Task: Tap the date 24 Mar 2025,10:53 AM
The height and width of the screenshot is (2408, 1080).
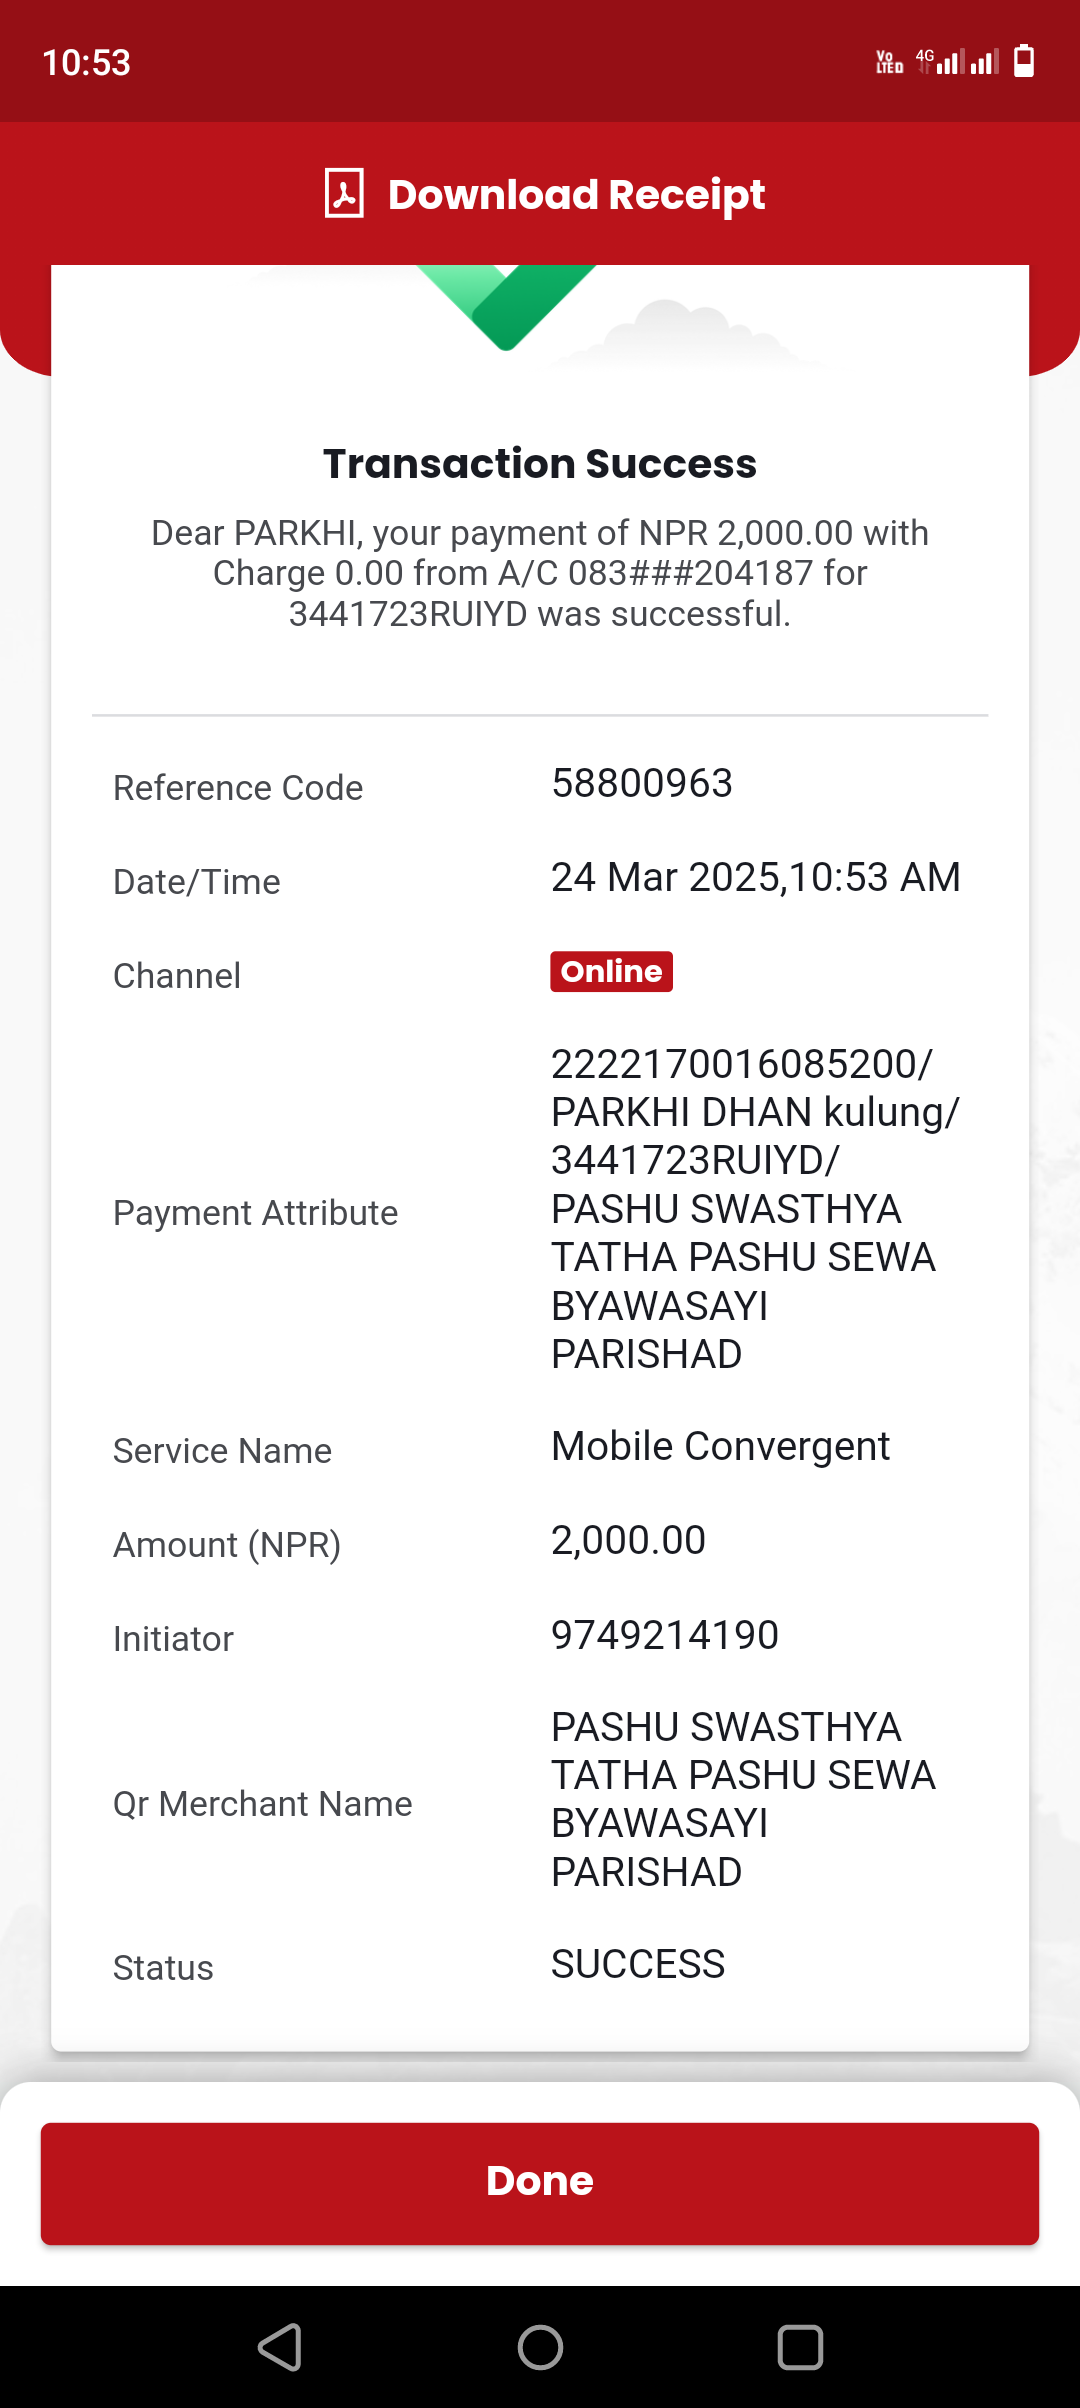Action: (x=756, y=877)
